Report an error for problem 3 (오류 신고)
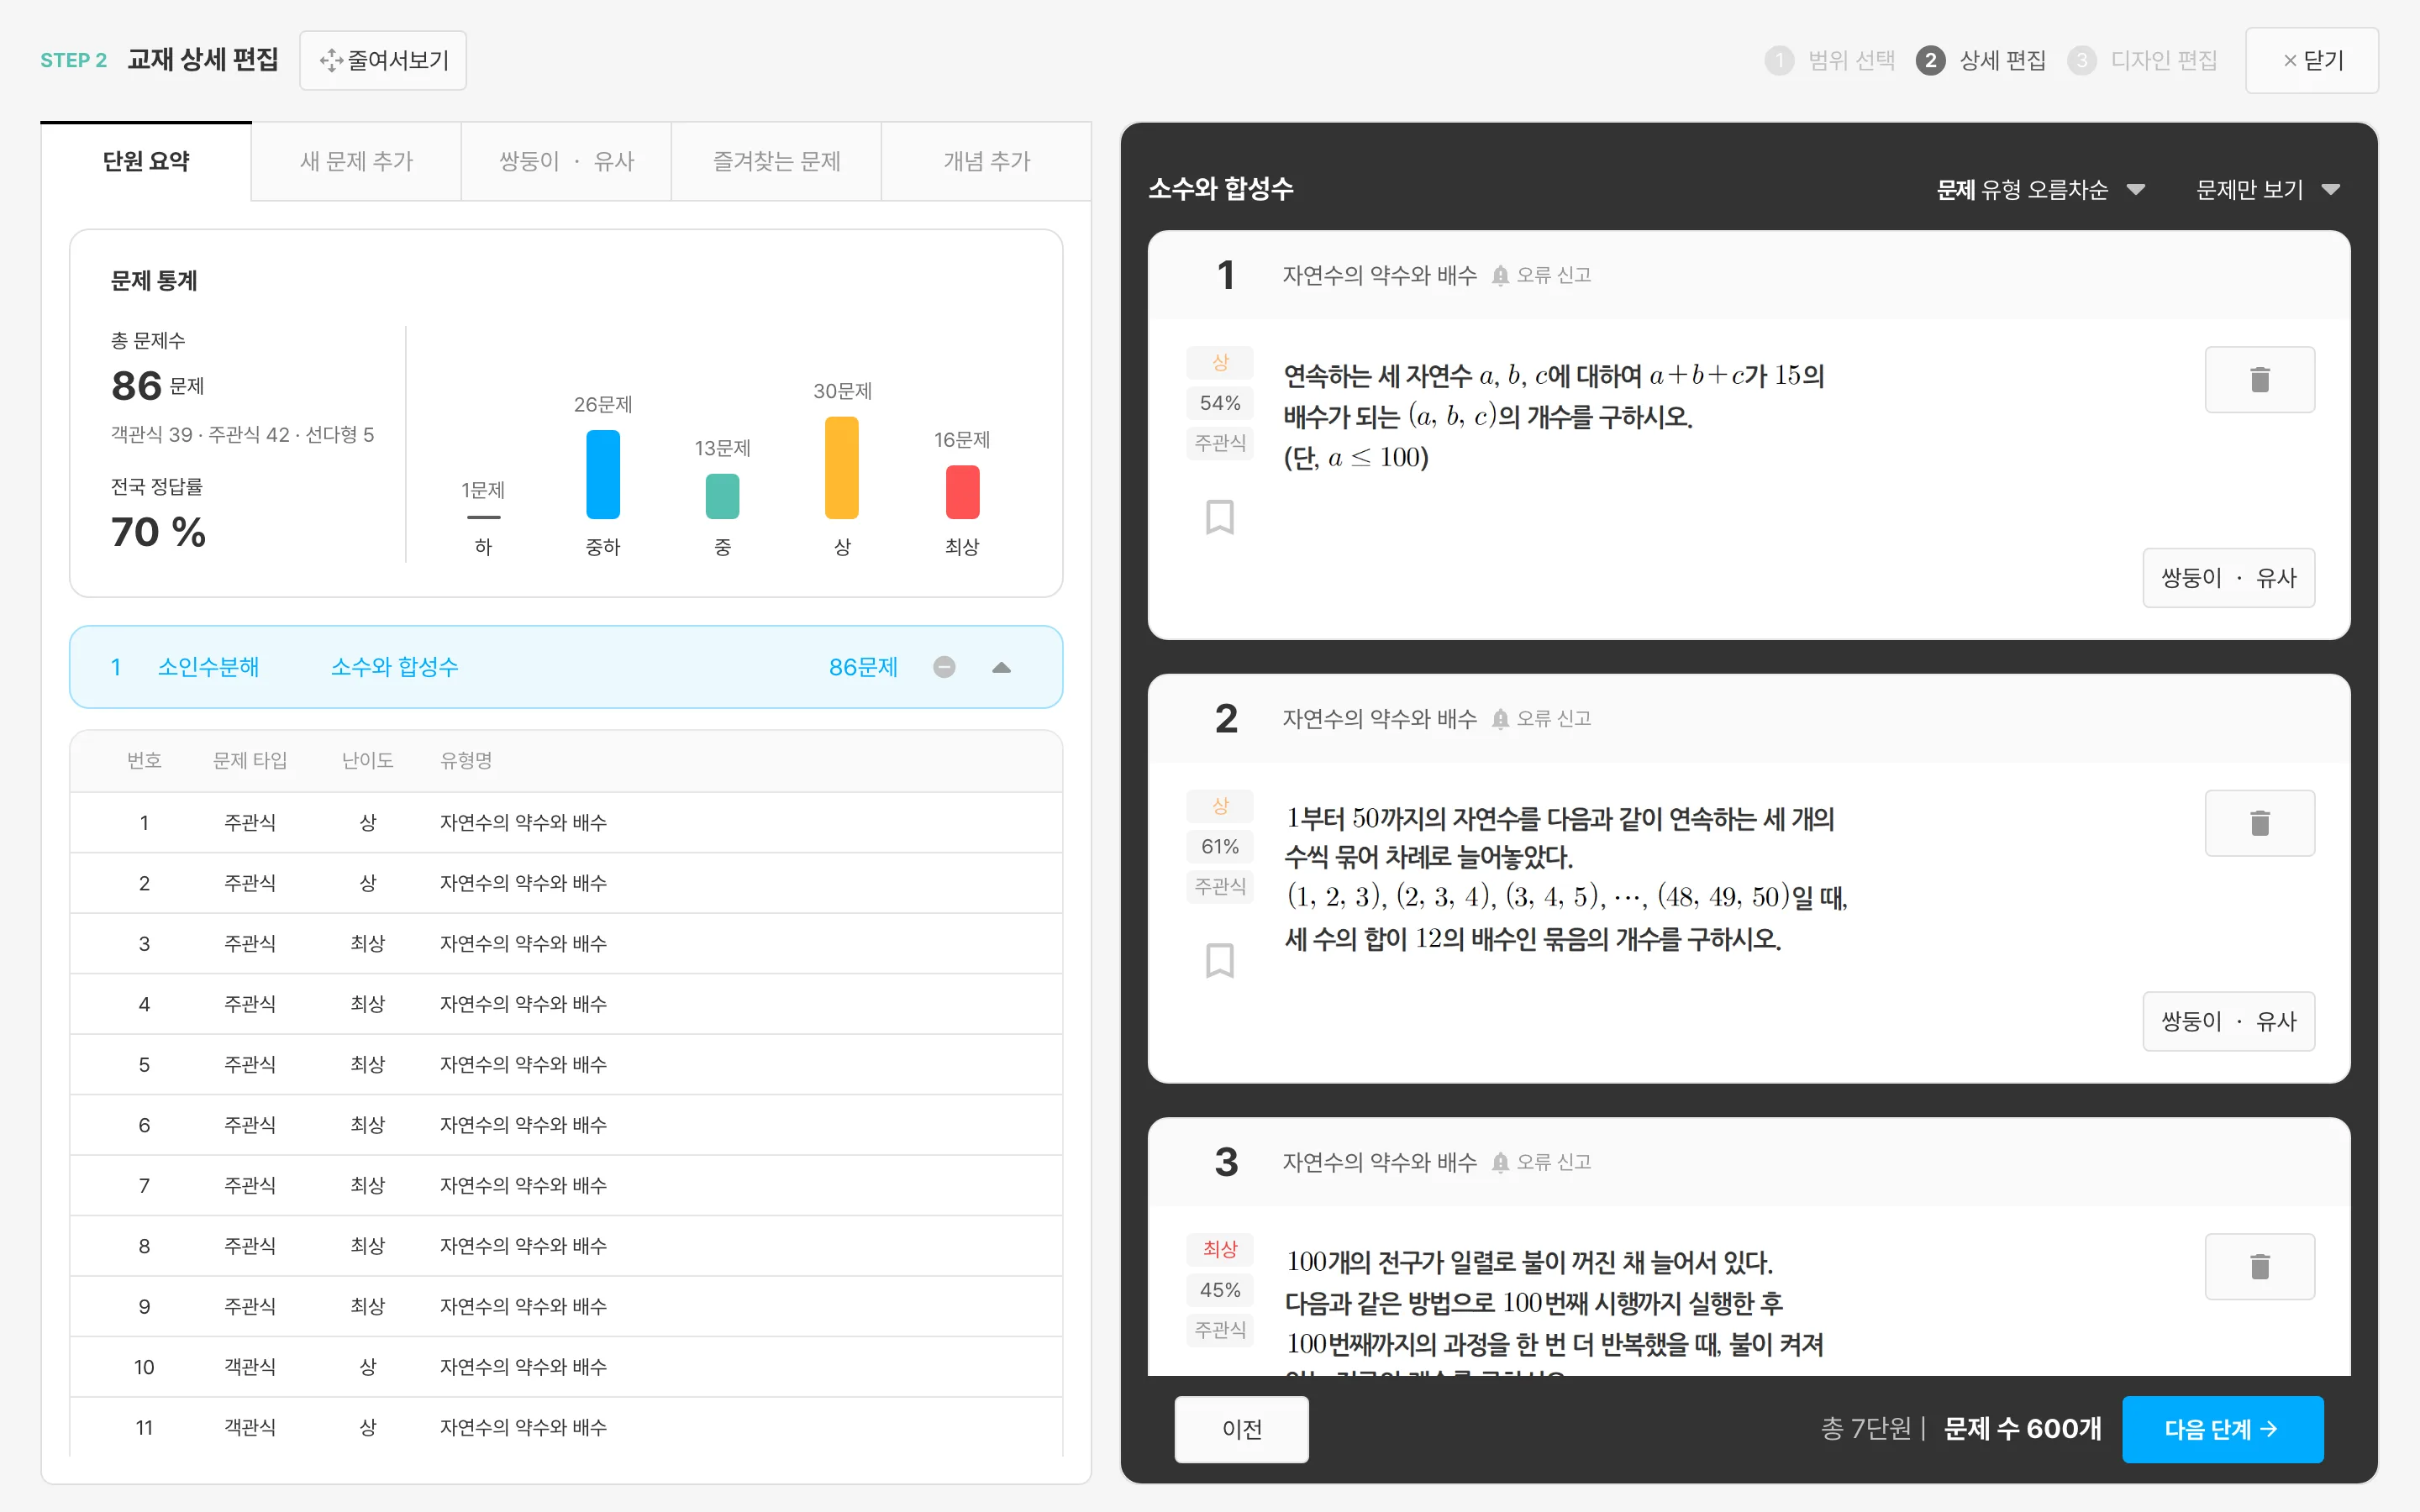The height and width of the screenshot is (1512, 2420). (x=1541, y=1162)
